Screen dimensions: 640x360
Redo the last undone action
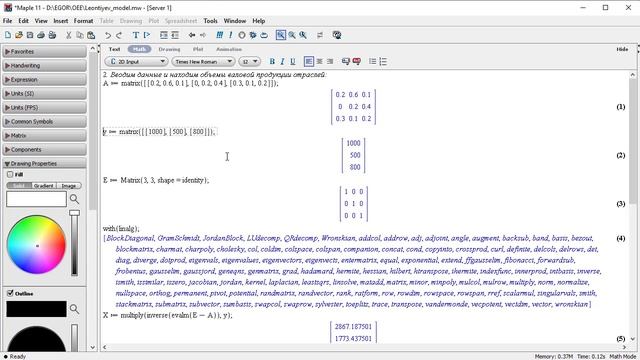[x=119, y=35]
